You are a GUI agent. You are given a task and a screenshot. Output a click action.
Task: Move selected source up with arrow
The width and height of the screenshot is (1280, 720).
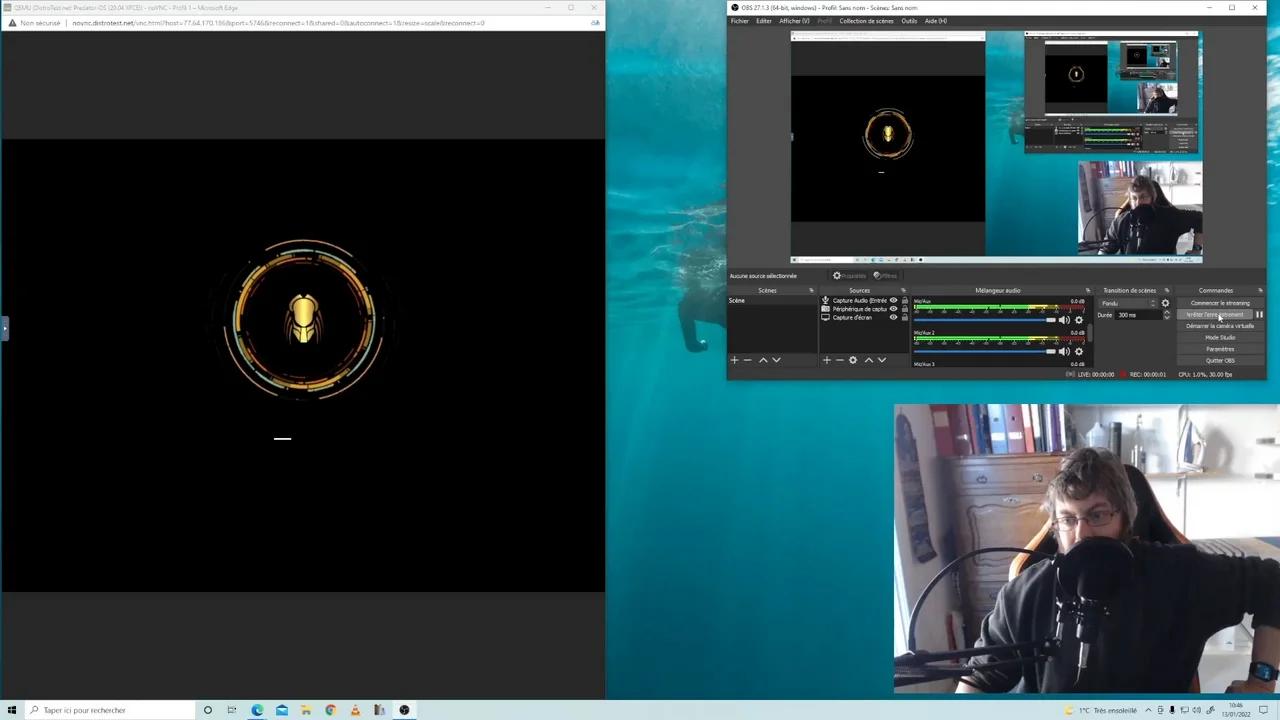(868, 360)
